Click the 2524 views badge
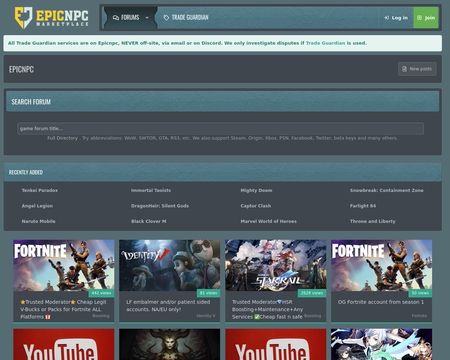 click(x=312, y=293)
